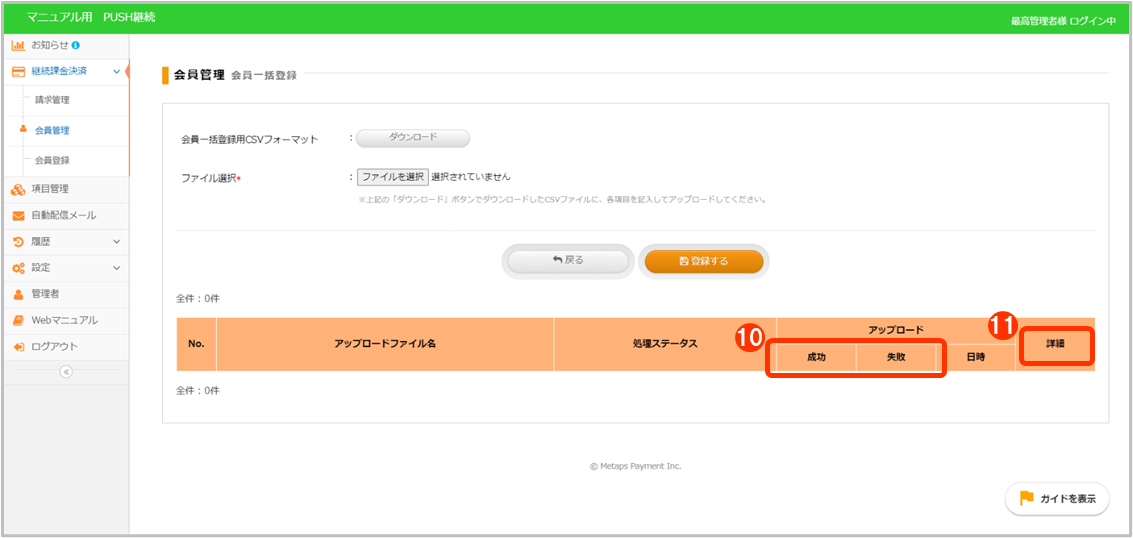Click the ログアウト exit icon

[18, 347]
